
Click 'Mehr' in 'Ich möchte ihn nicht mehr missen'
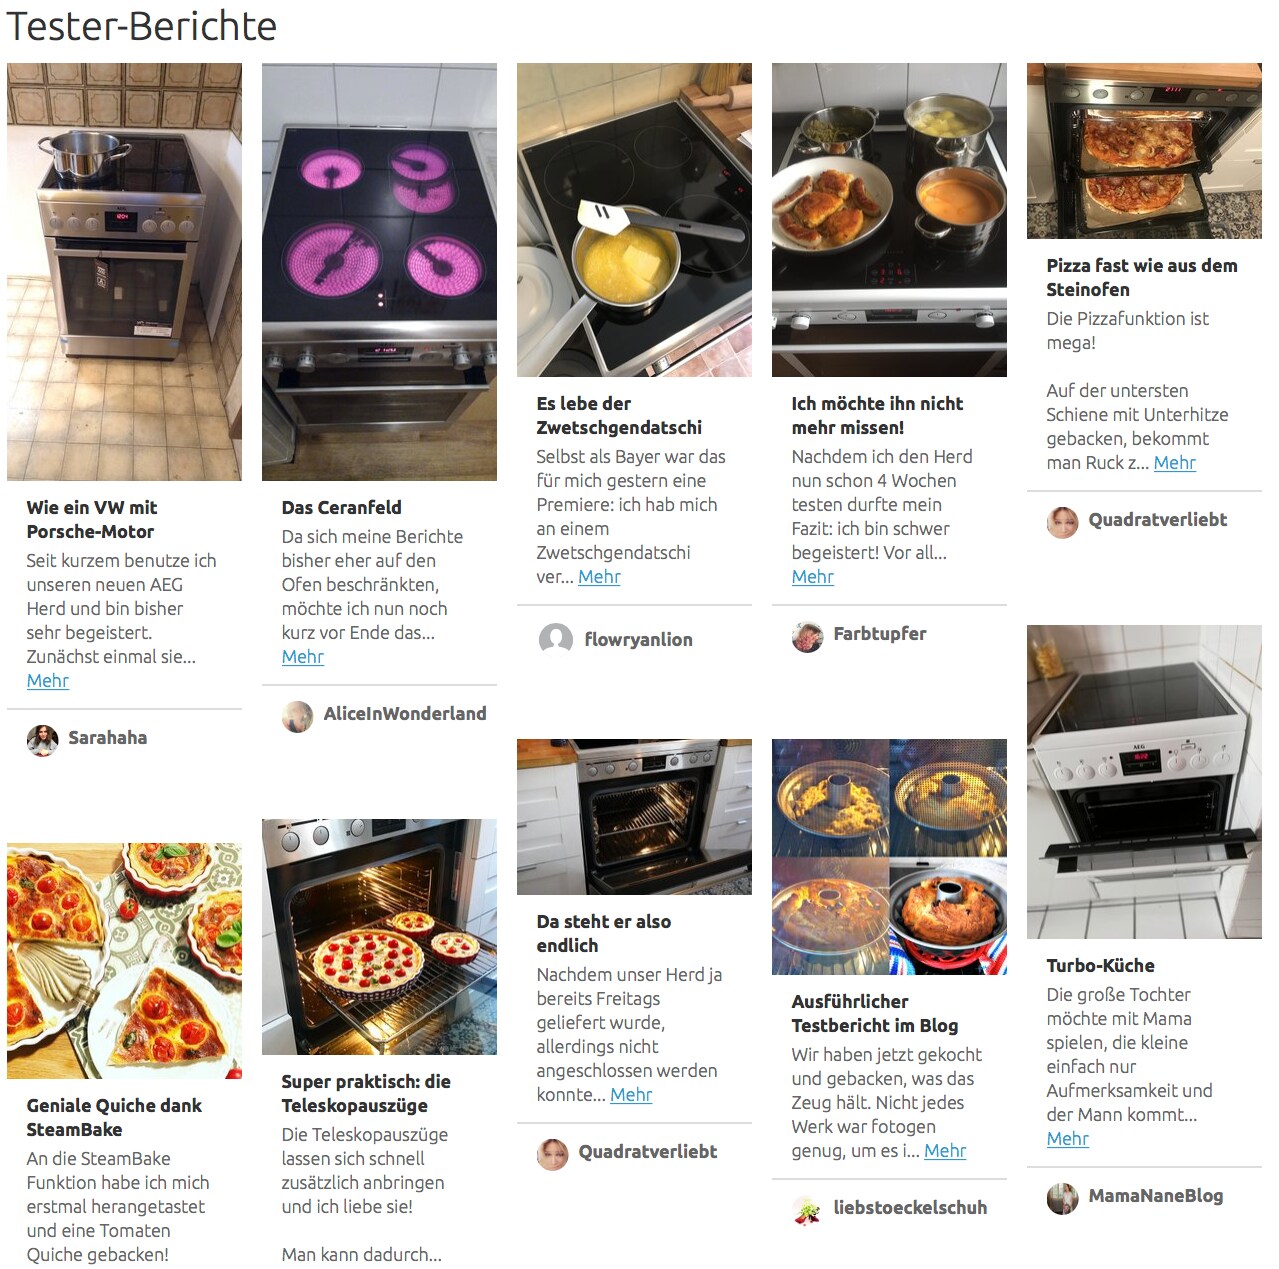tap(813, 577)
